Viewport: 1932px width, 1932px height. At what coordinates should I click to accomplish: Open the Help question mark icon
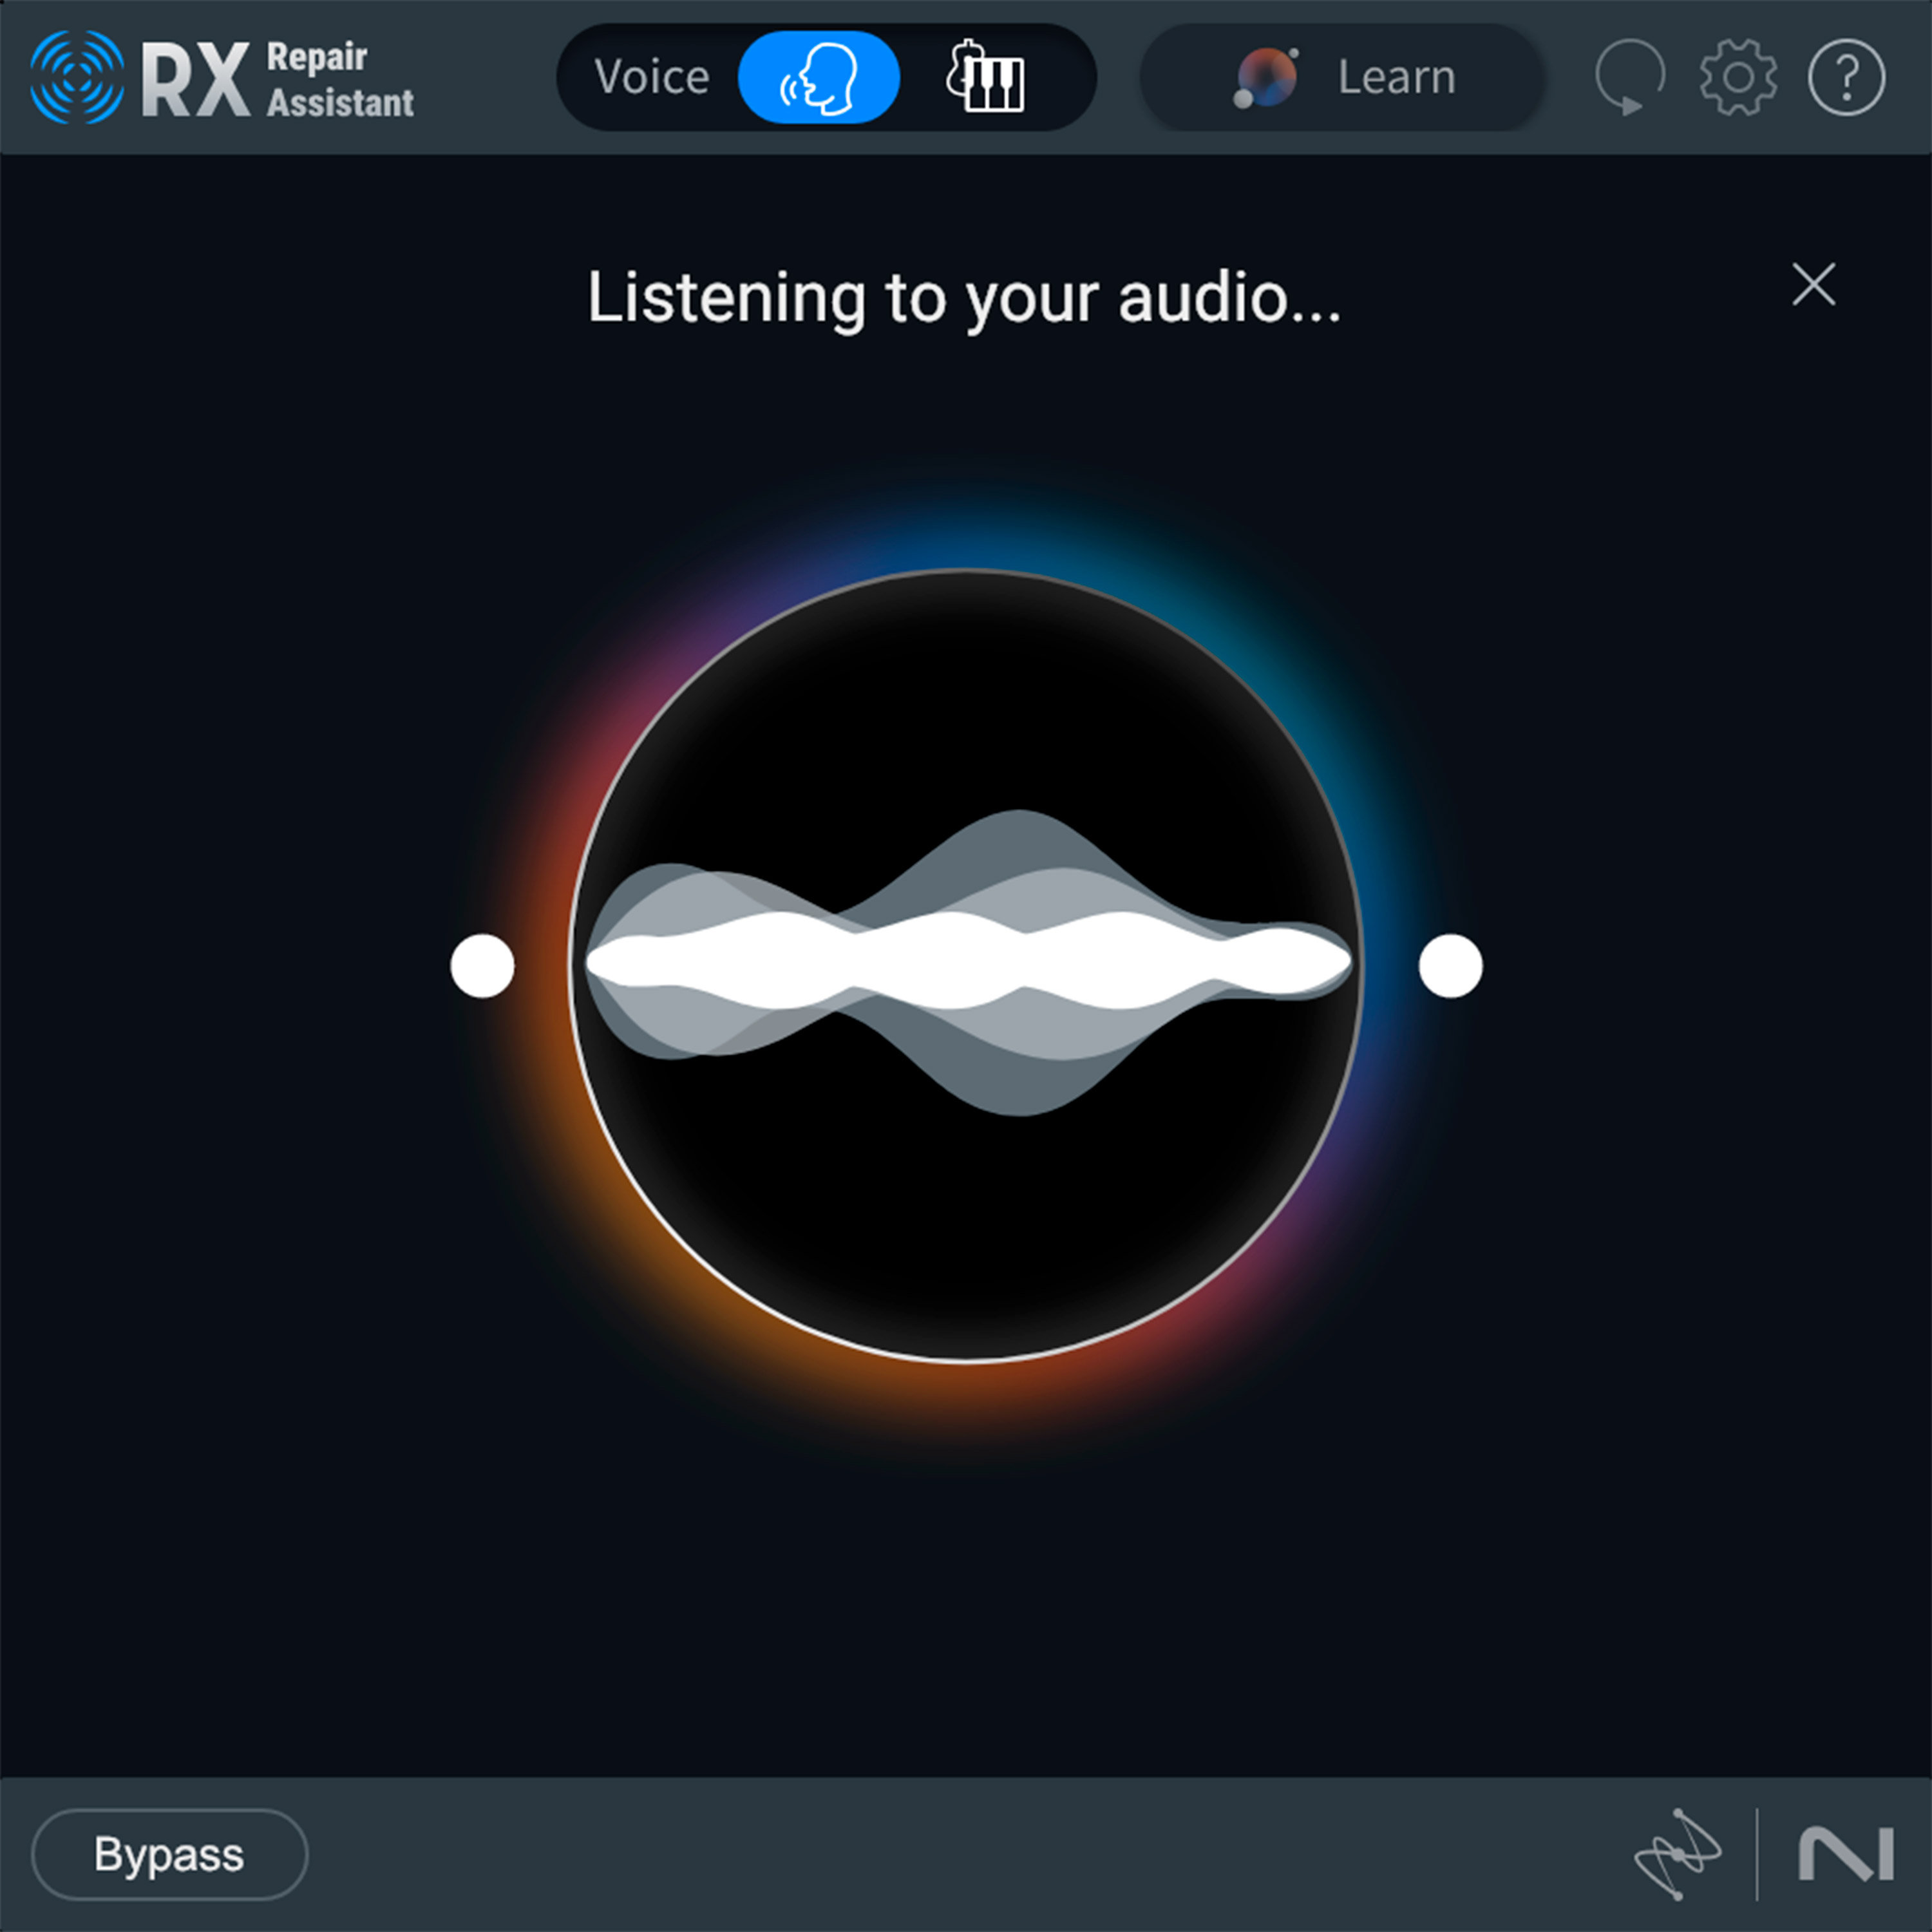[x=1846, y=77]
